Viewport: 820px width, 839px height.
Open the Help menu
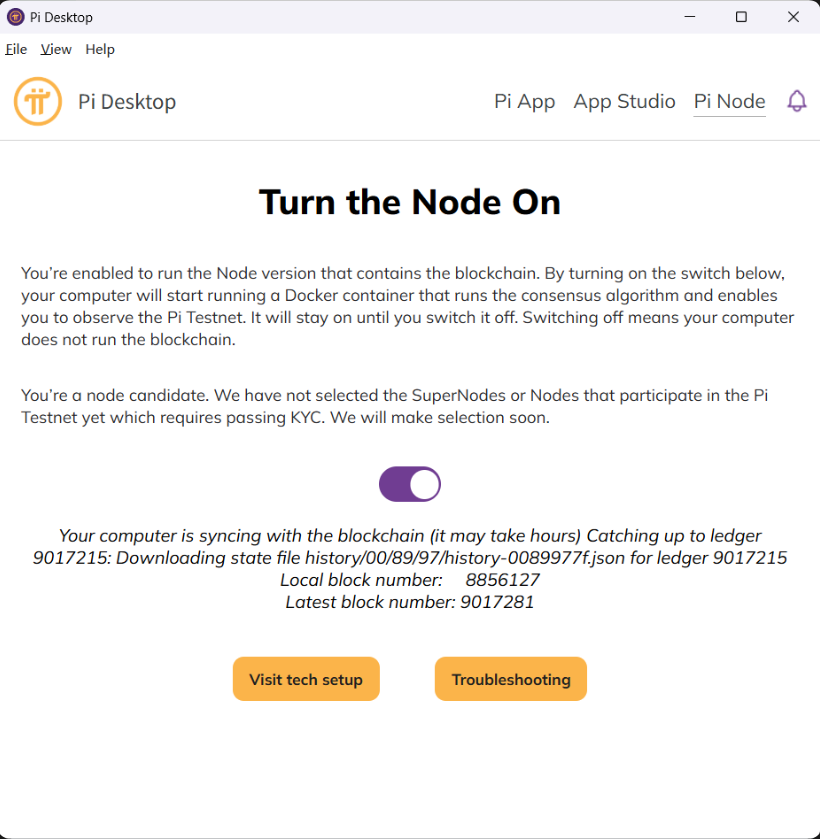click(100, 49)
